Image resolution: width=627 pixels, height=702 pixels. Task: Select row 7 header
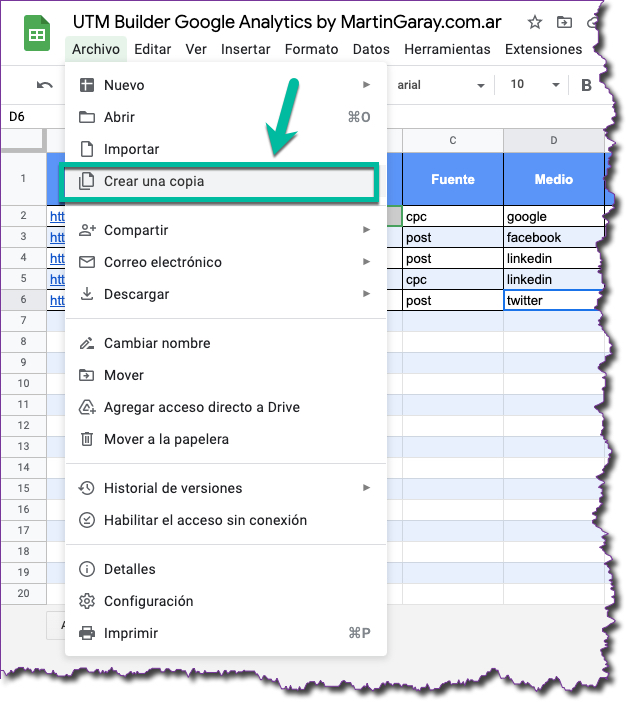[x=23, y=321]
